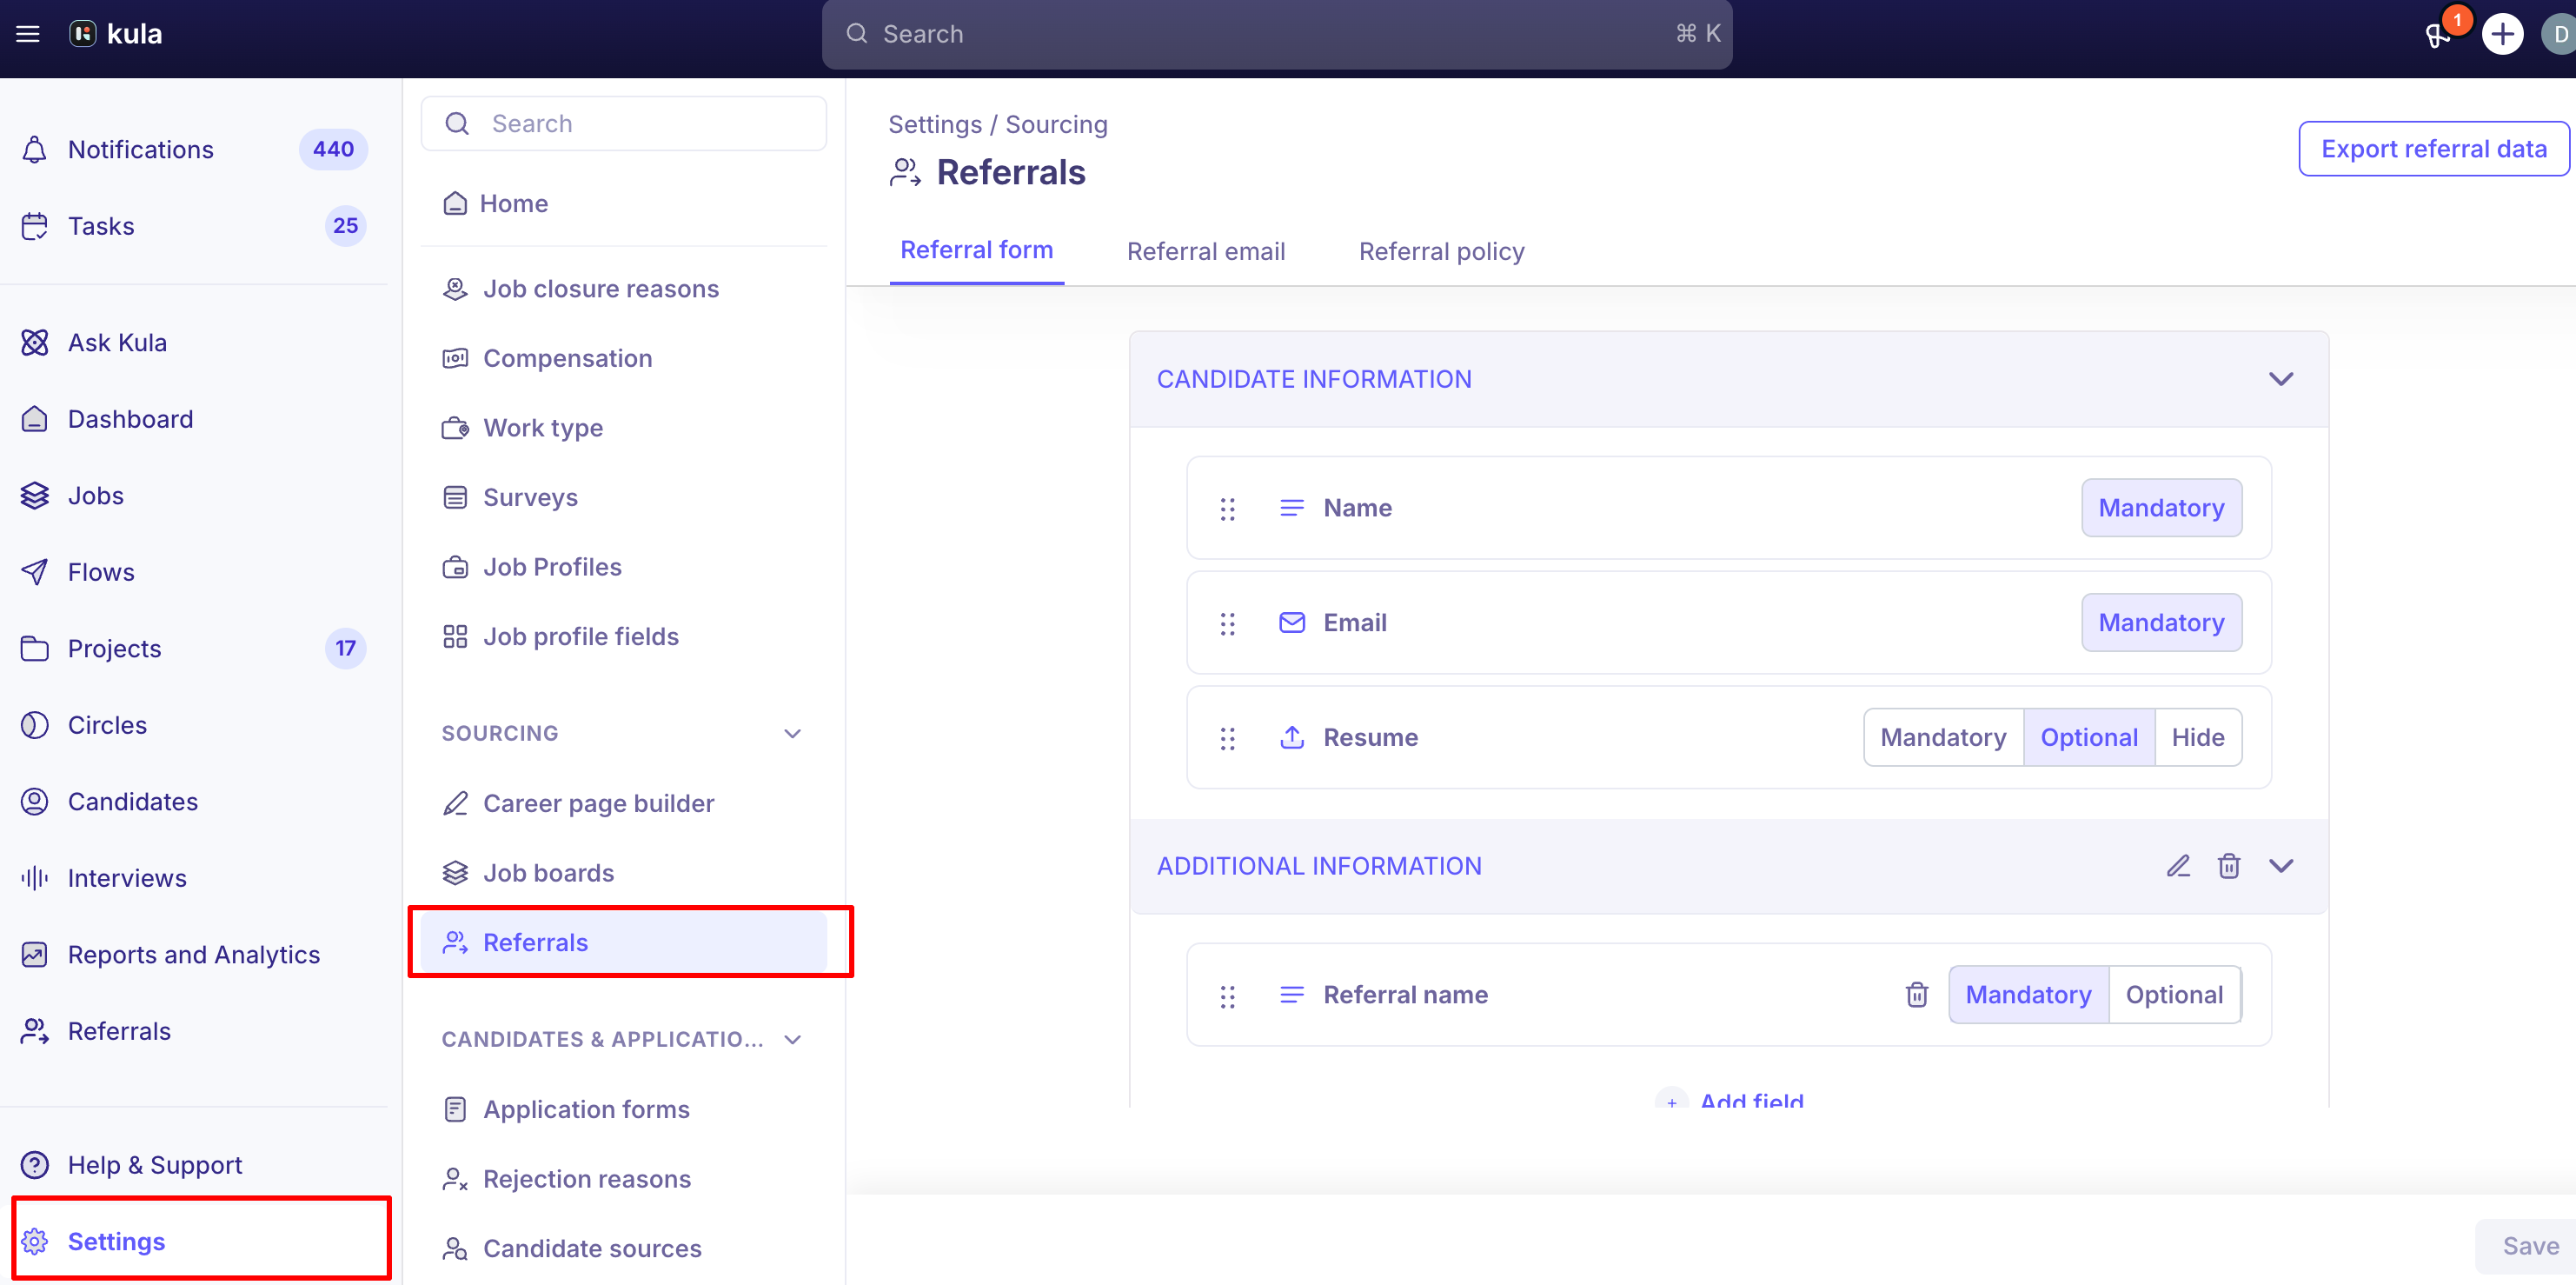Open Application forms settings item
The width and height of the screenshot is (2576, 1285).
point(624,1109)
